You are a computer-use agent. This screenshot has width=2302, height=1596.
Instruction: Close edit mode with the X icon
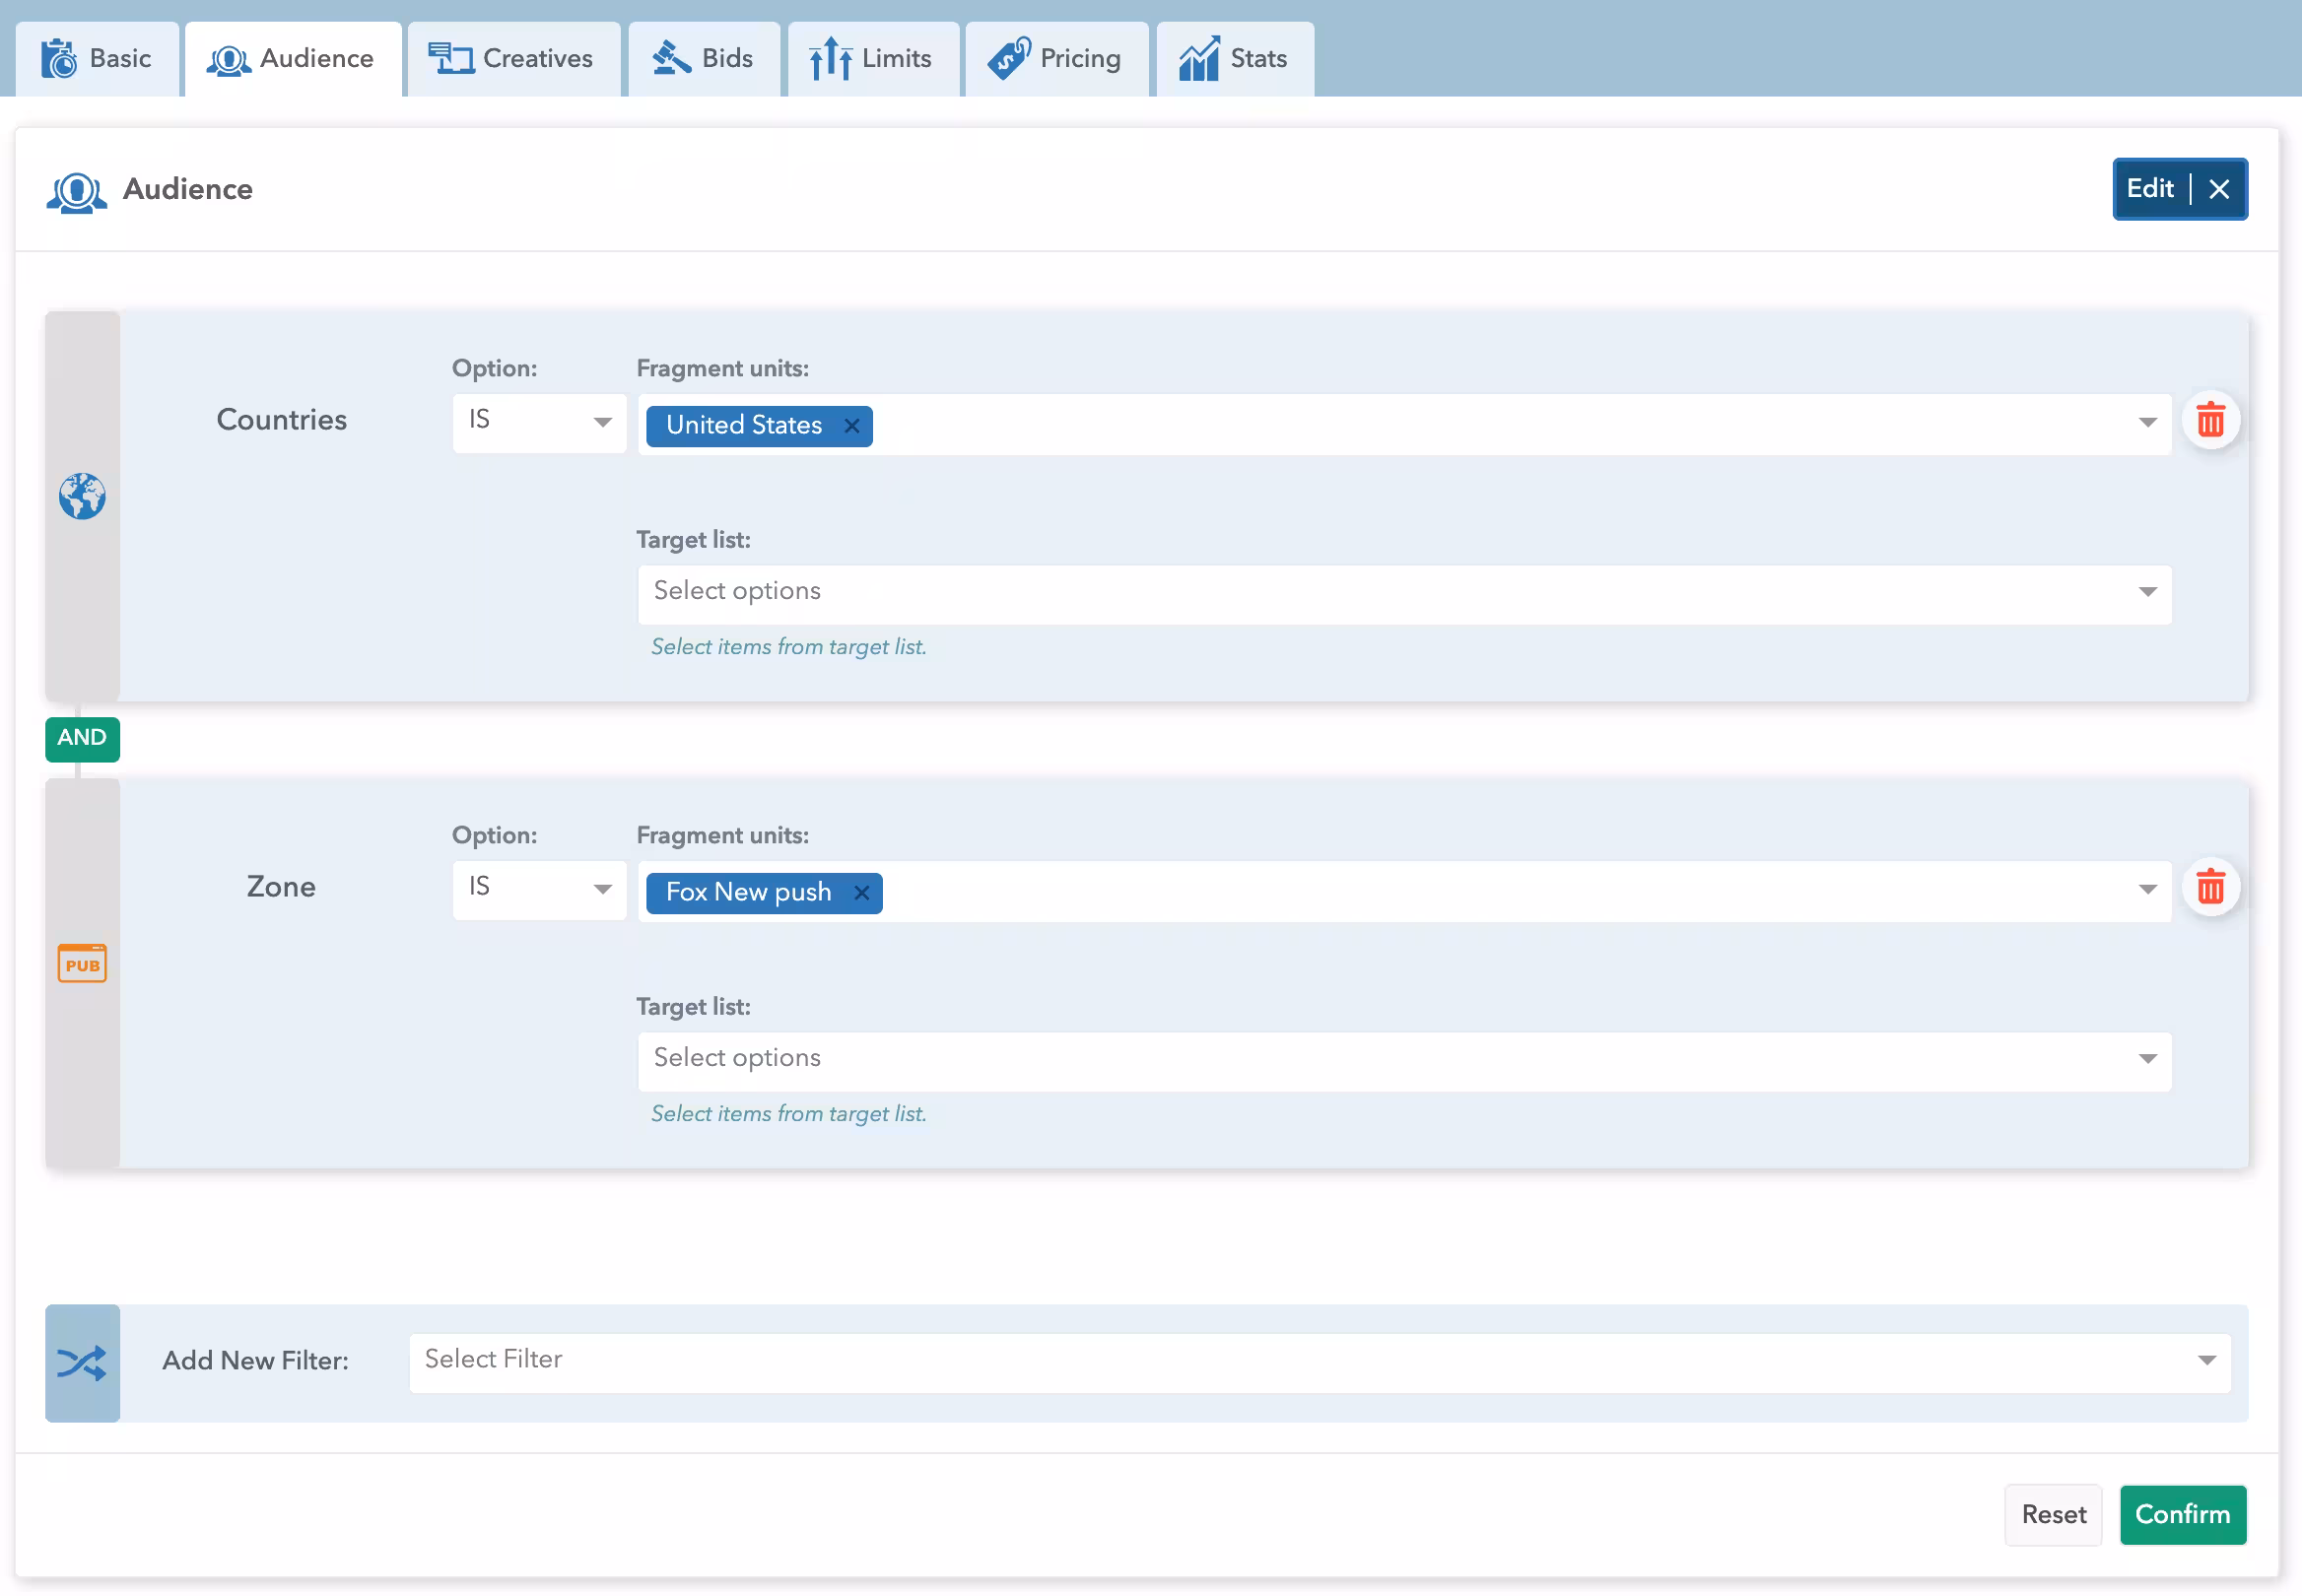(2219, 189)
